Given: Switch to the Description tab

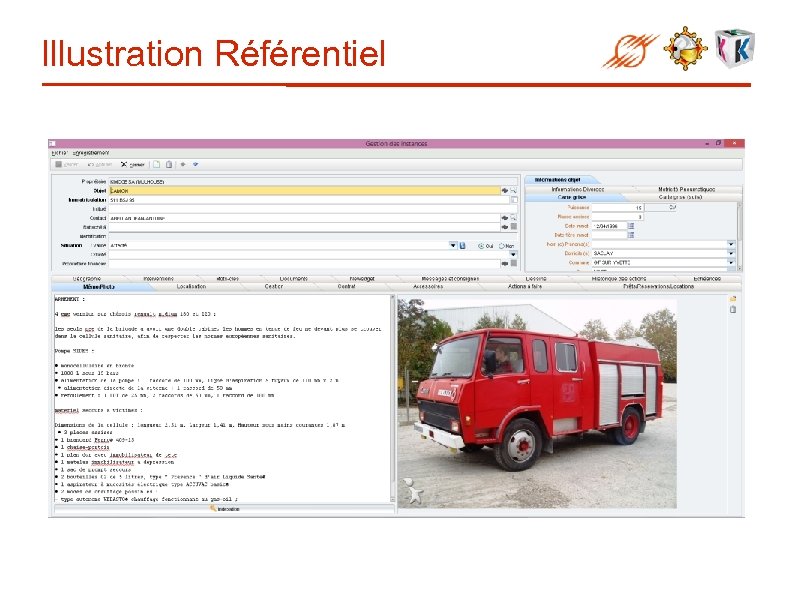Looking at the screenshot, I should [x=87, y=279].
